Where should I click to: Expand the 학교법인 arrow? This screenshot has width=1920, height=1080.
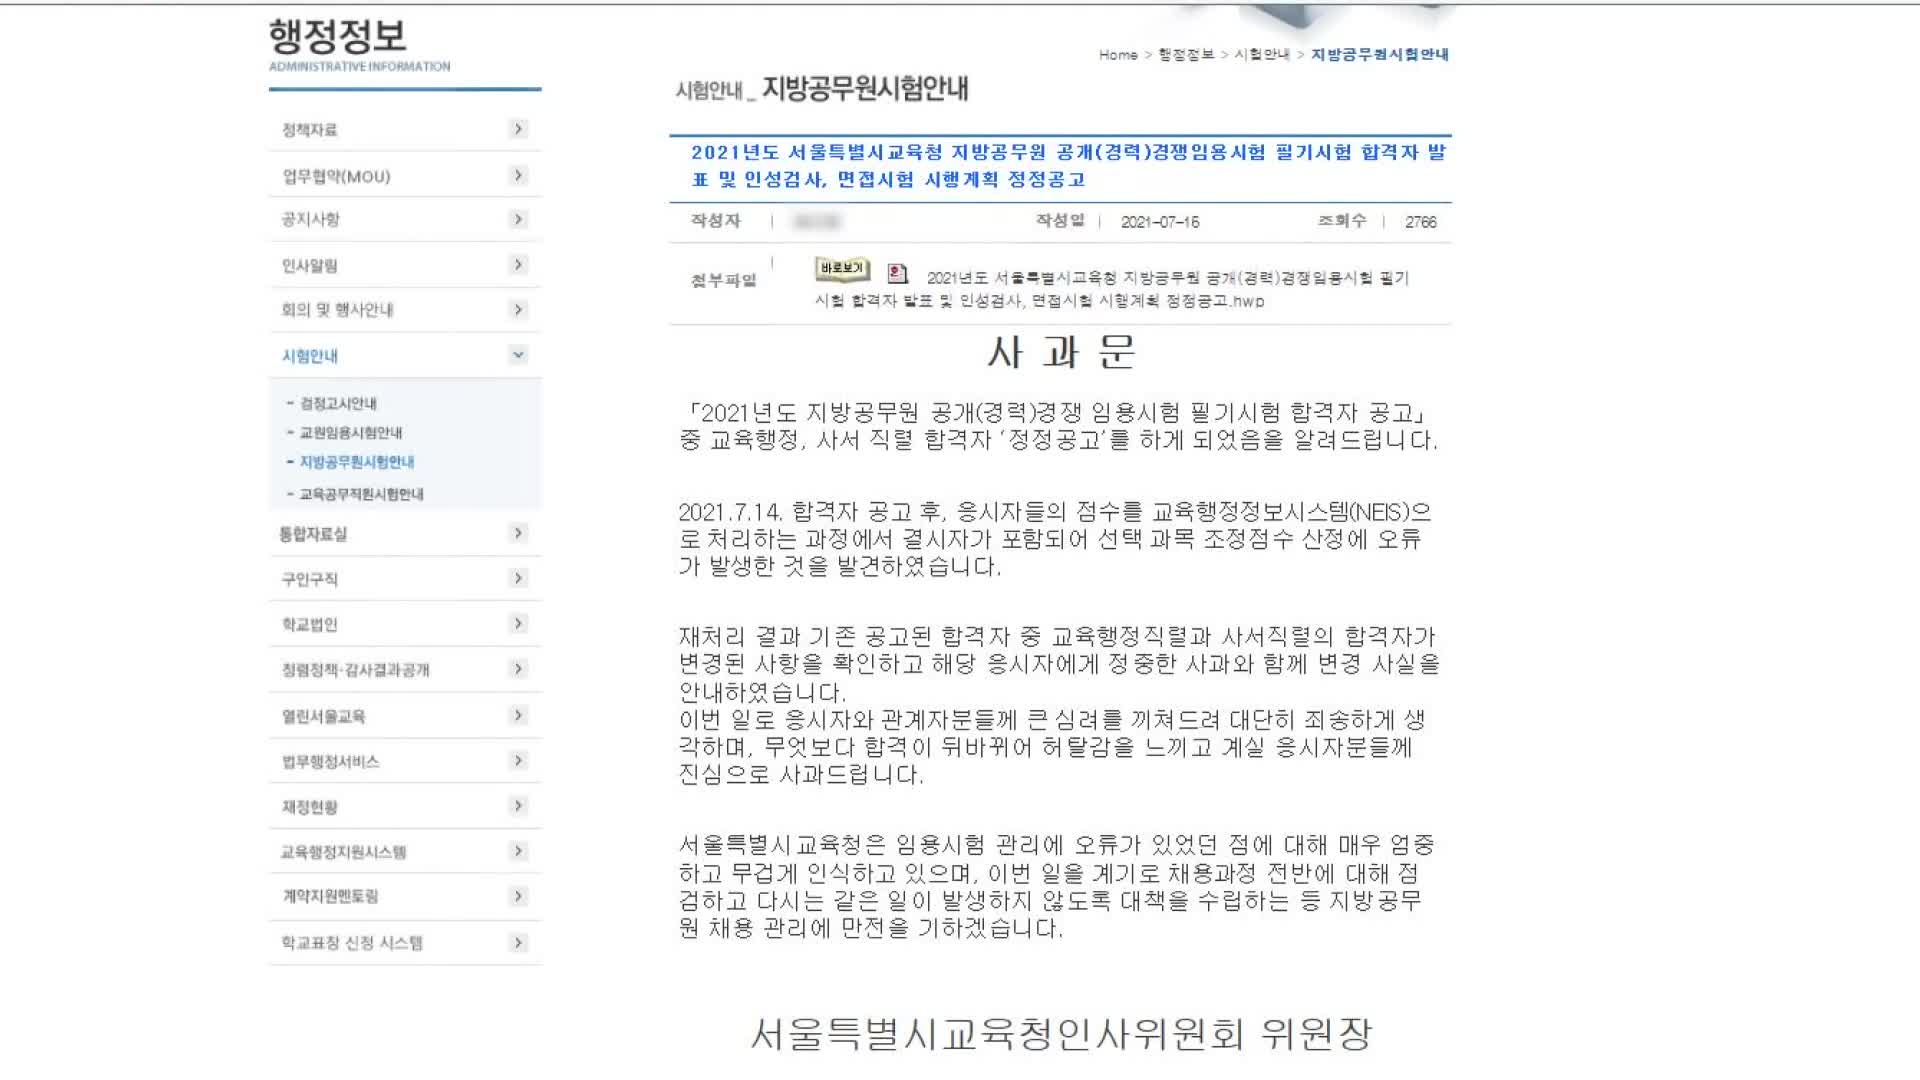pyautogui.click(x=518, y=623)
